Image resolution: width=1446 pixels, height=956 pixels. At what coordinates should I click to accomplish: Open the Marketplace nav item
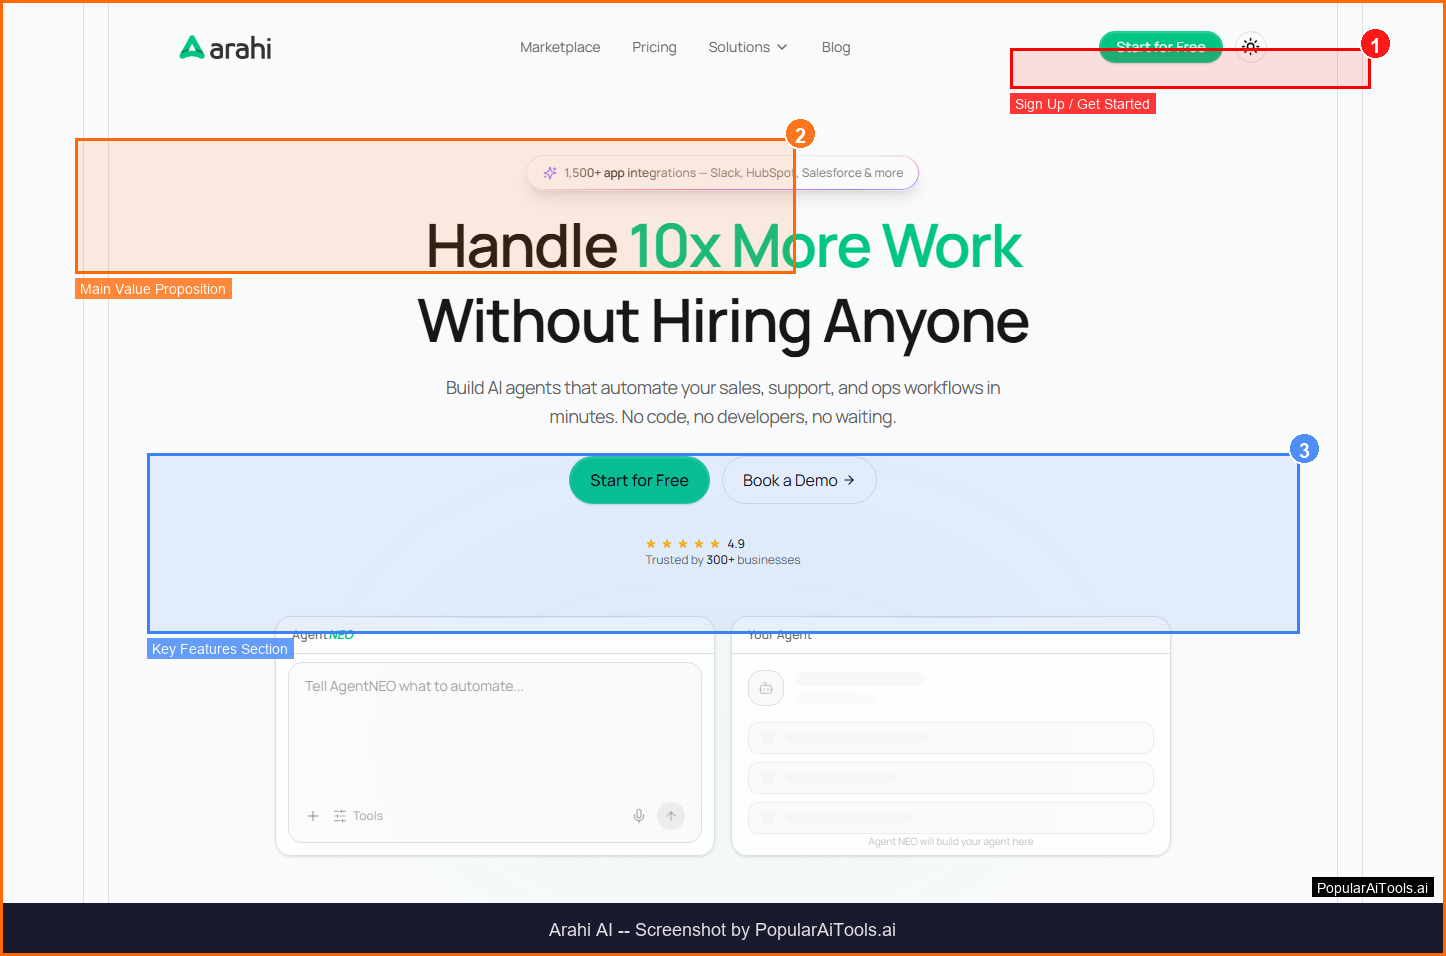[x=560, y=47]
